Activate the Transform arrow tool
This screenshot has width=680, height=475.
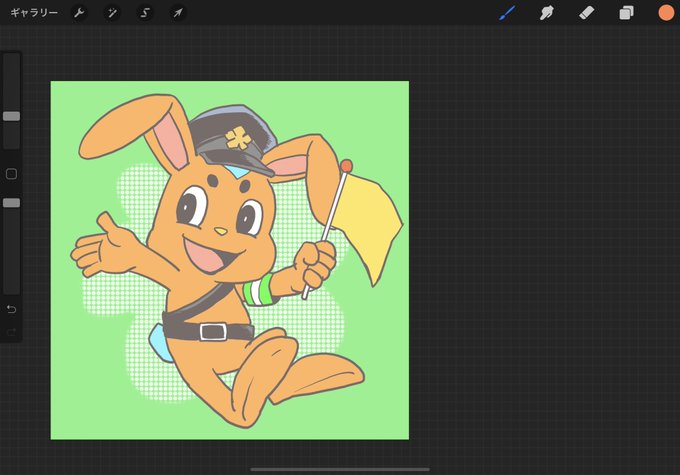point(178,13)
